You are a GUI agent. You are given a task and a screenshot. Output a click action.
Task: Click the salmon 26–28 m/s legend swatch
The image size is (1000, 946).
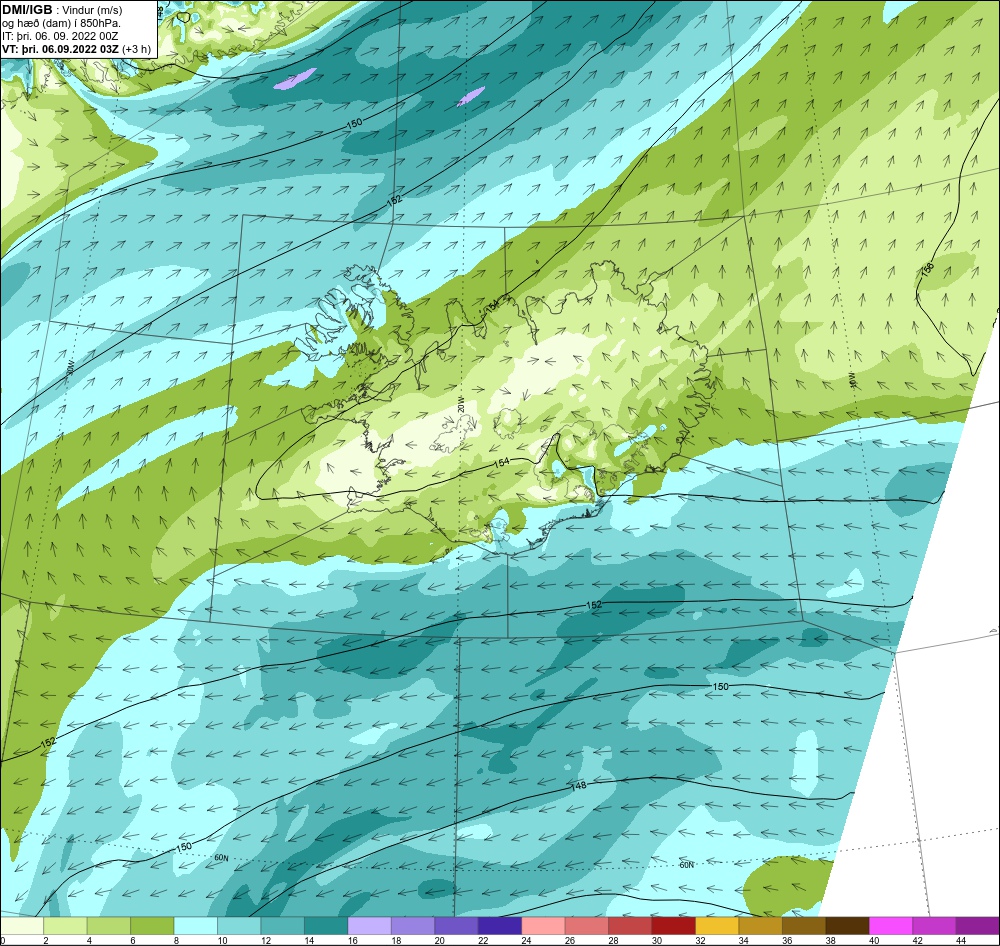pyautogui.click(x=587, y=926)
